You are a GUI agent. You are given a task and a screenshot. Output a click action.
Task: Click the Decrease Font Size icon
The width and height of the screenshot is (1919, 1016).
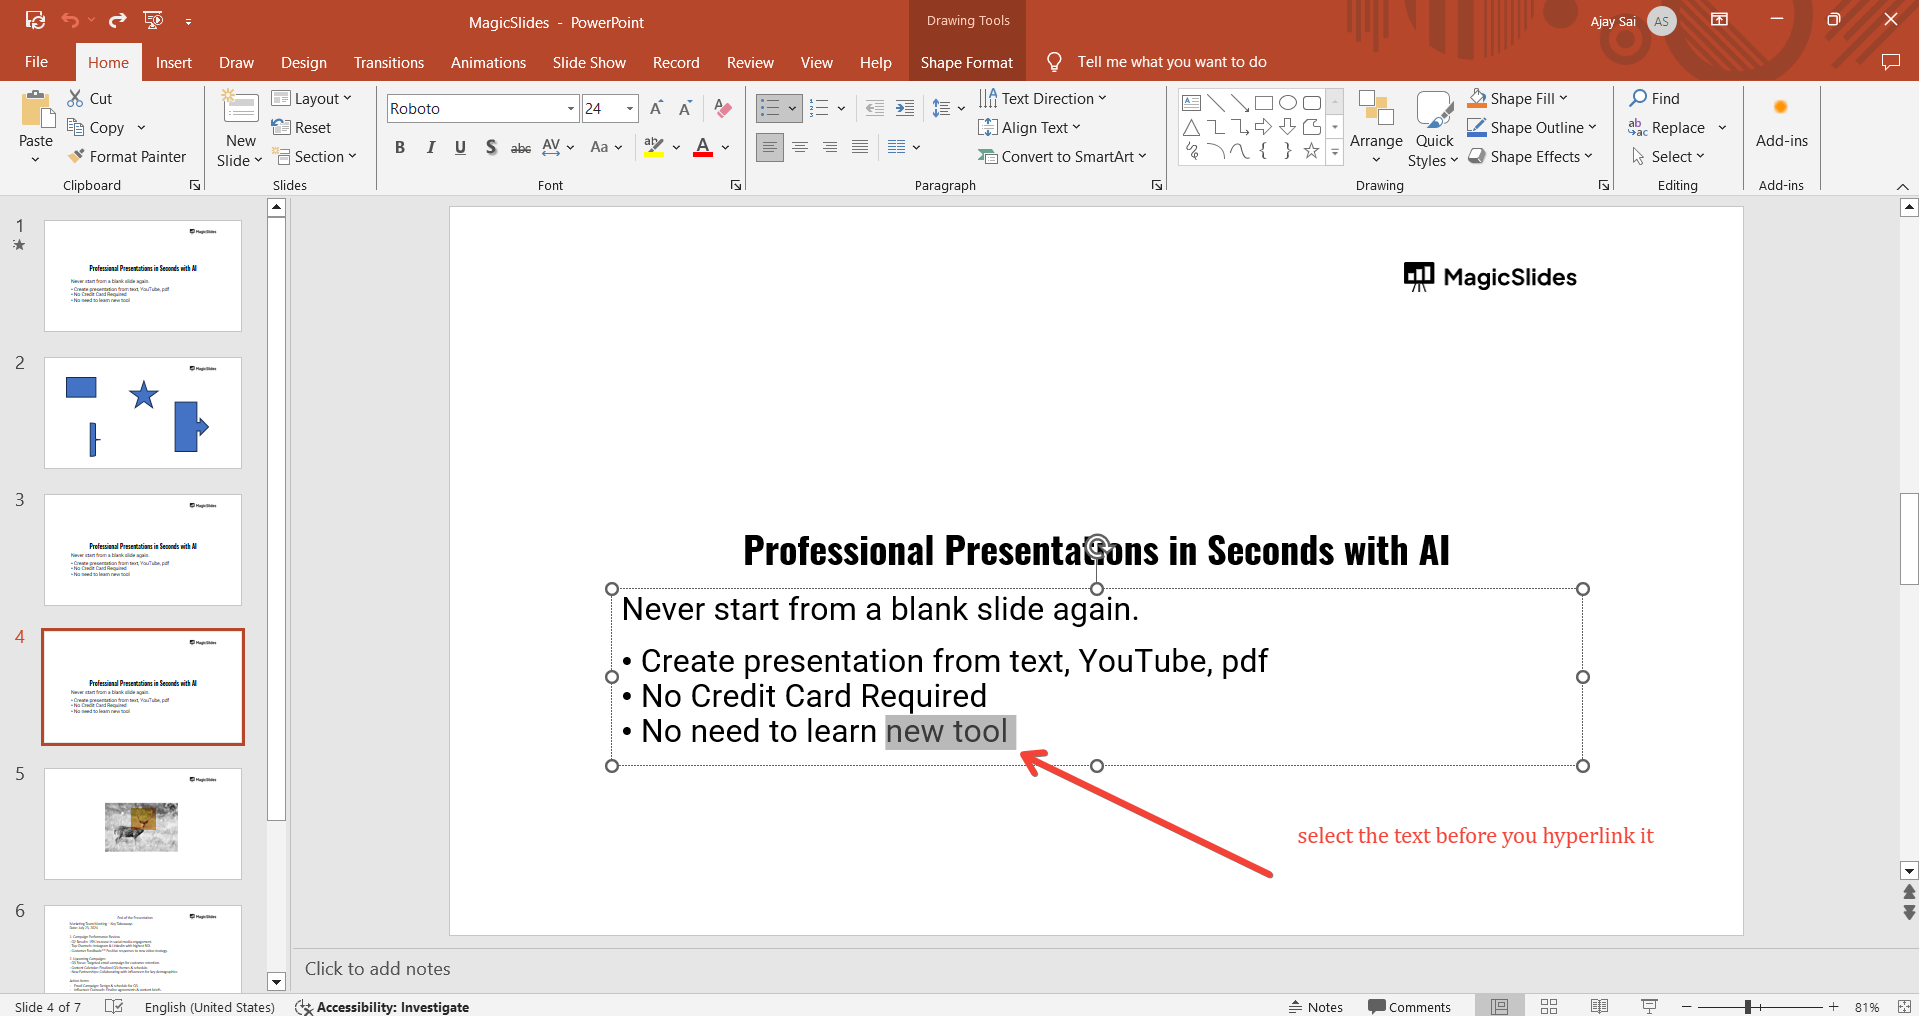pos(686,109)
